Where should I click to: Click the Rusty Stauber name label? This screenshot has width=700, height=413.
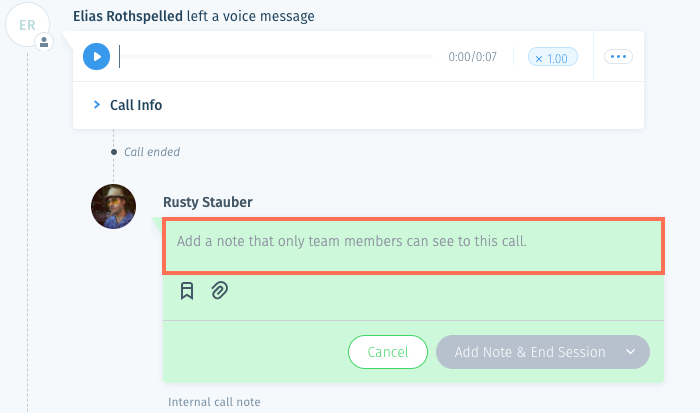point(208,202)
